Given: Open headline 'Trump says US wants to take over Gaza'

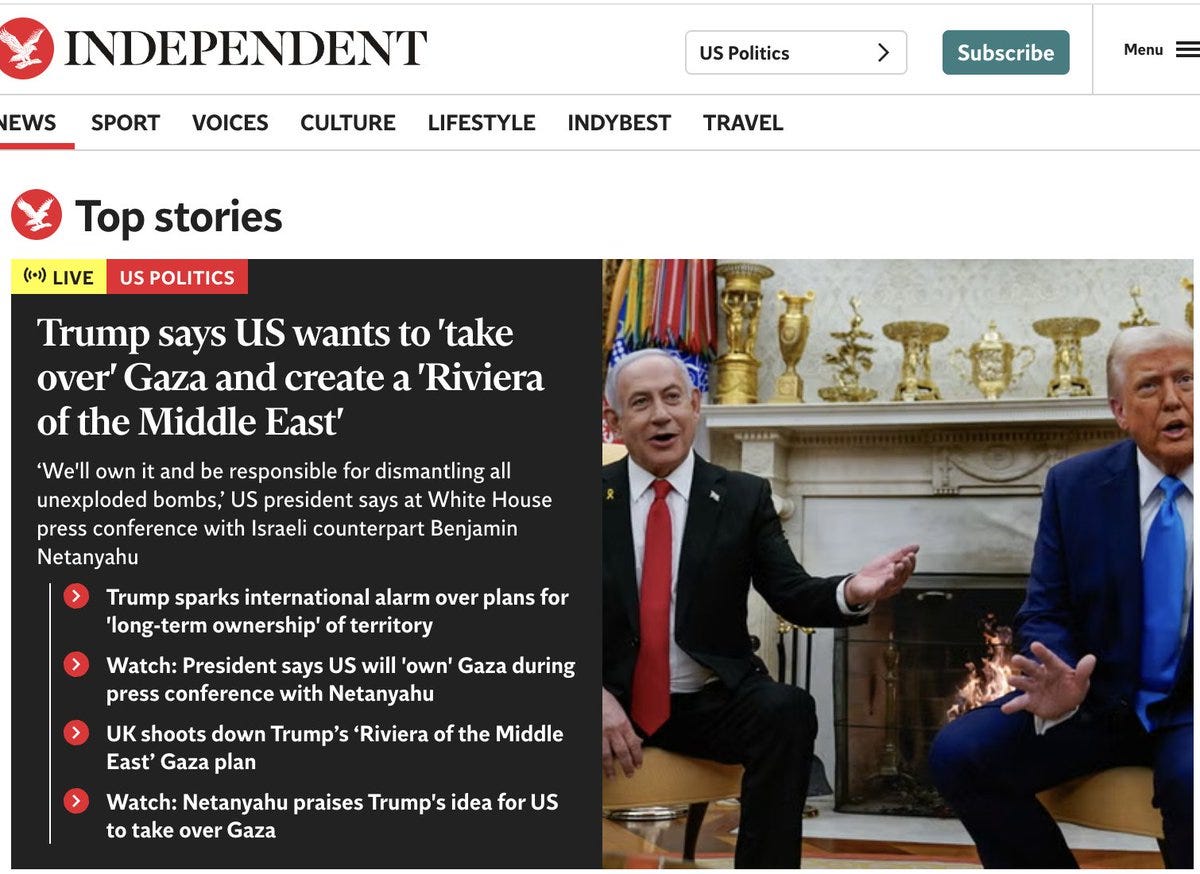Looking at the screenshot, I should (x=291, y=377).
